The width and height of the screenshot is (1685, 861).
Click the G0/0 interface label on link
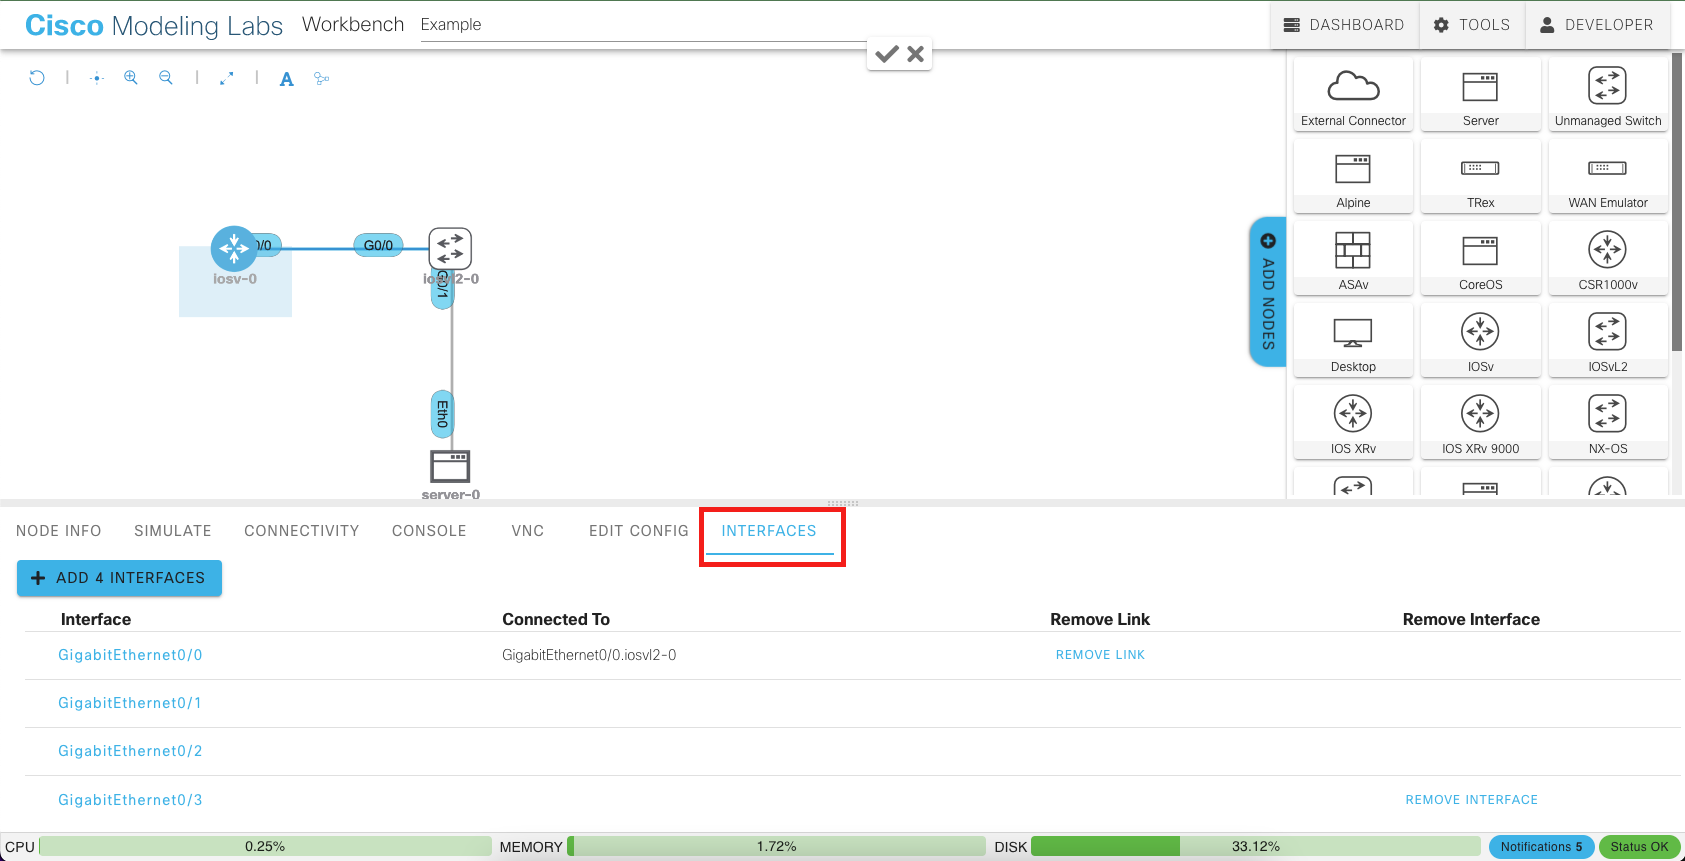378,245
